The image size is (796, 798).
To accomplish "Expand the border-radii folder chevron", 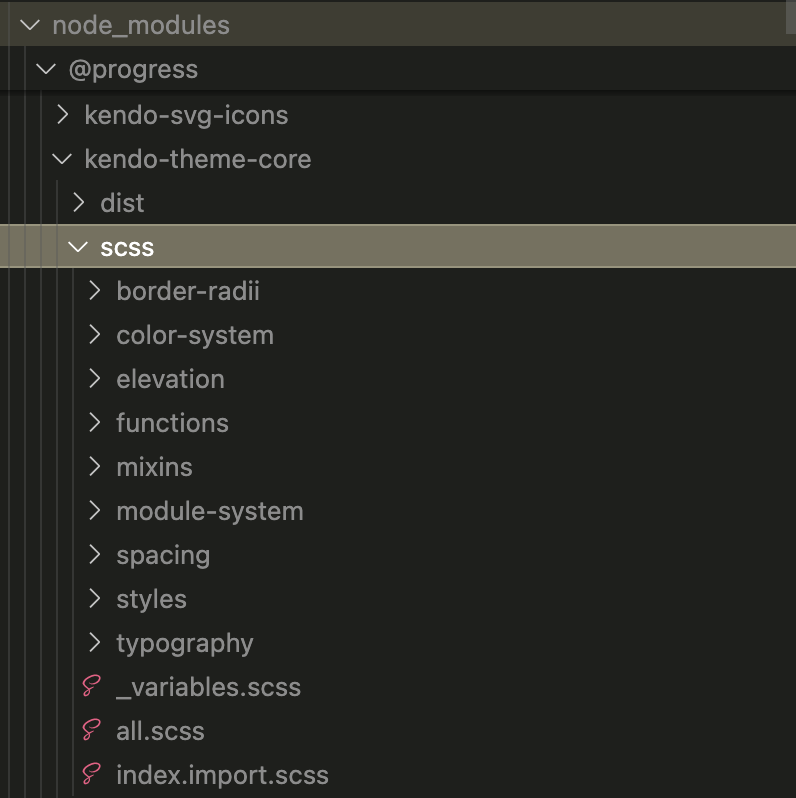I will (95, 291).
